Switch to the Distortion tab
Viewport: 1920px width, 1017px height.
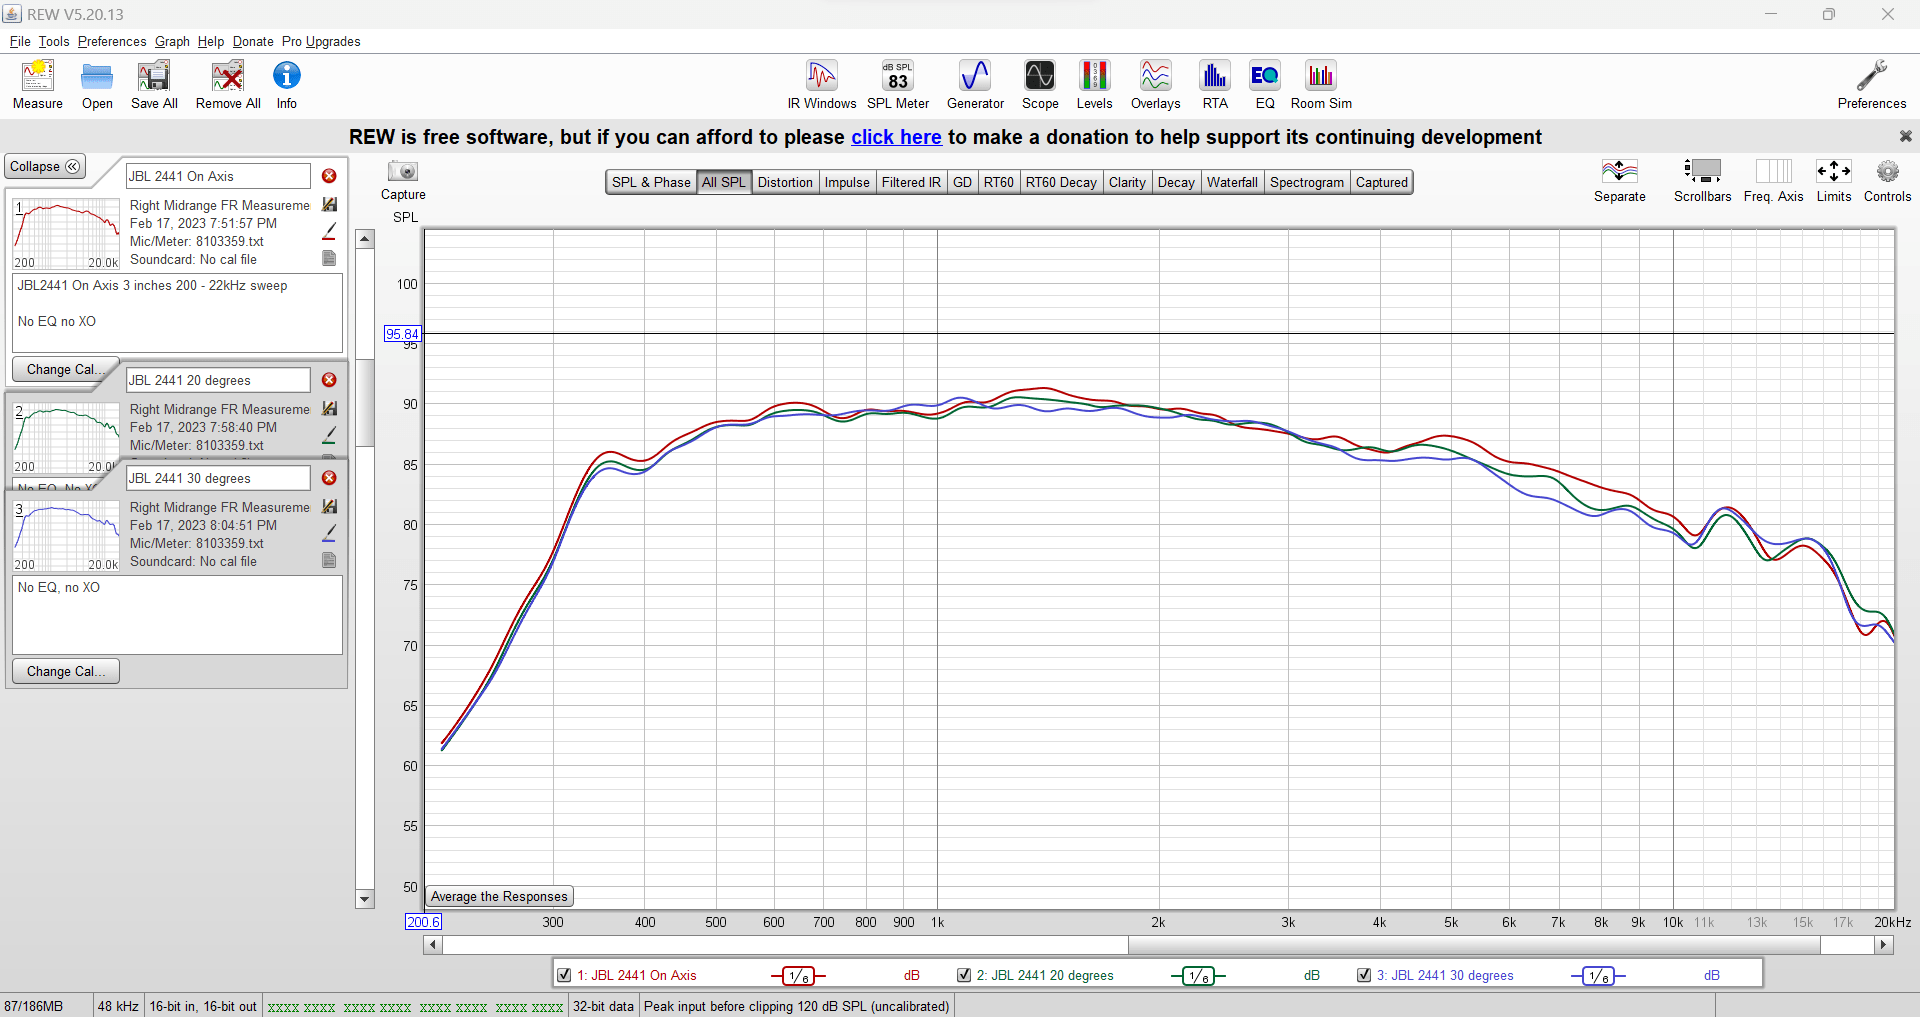pyautogui.click(x=785, y=182)
